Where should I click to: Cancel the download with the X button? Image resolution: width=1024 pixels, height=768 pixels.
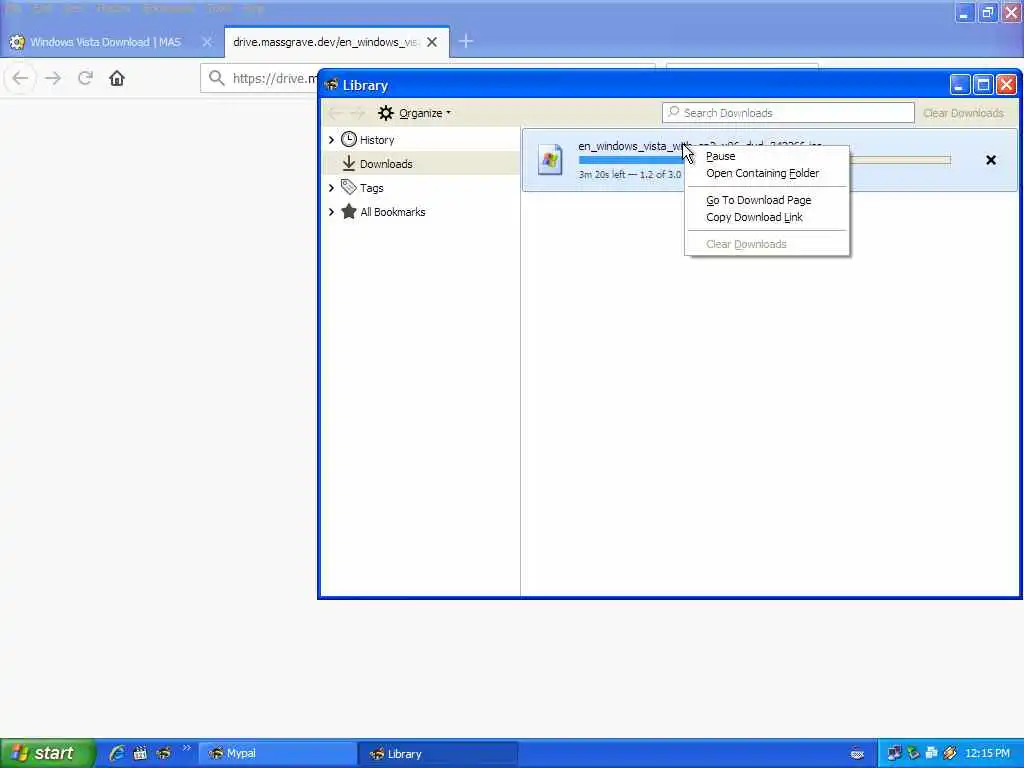coord(991,160)
